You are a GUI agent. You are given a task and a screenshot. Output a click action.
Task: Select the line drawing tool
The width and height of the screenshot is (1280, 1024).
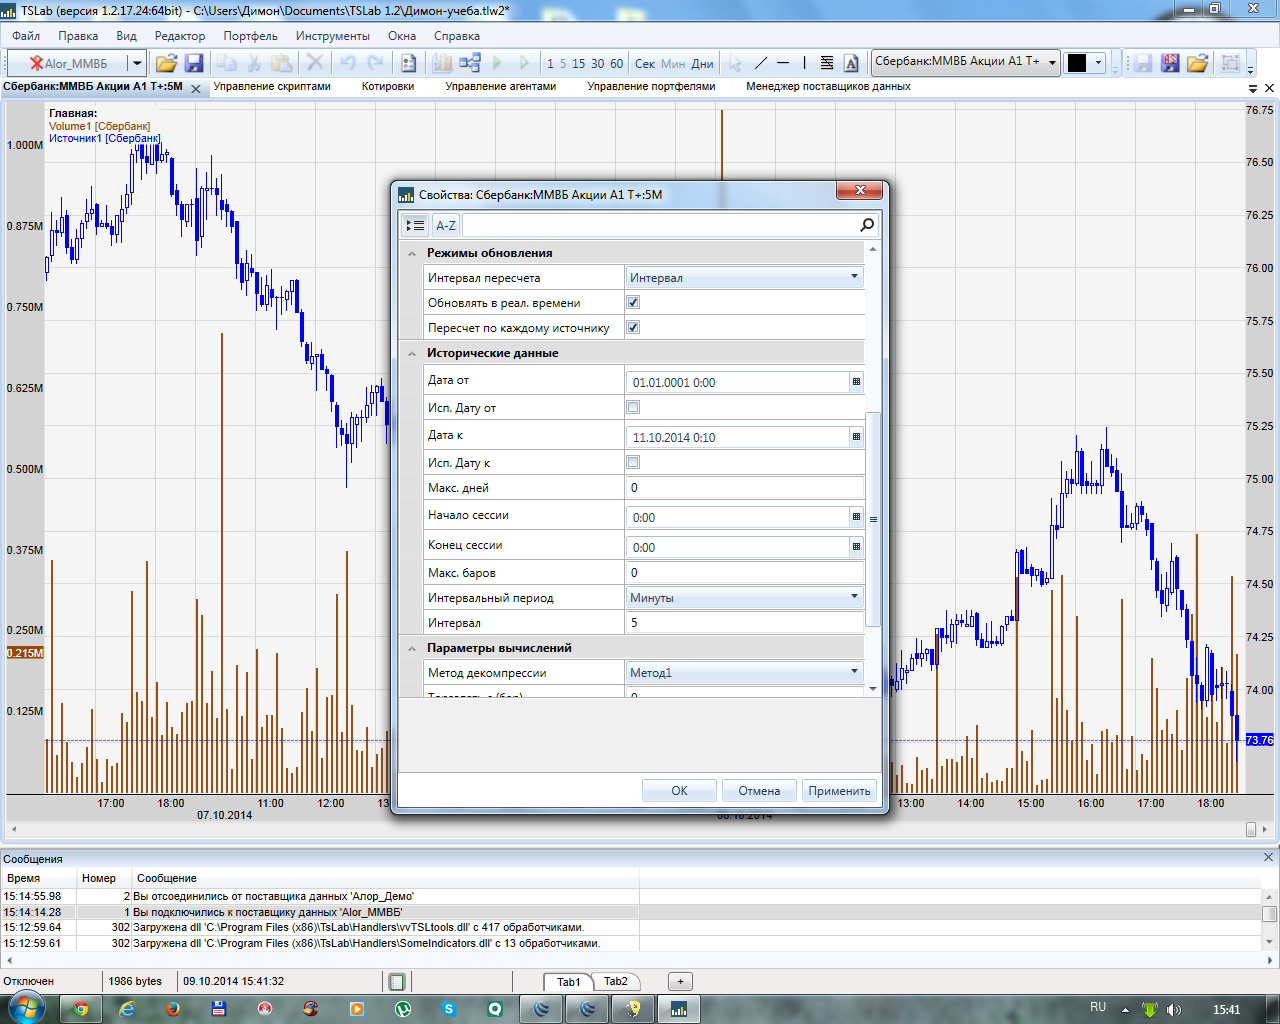[x=760, y=63]
